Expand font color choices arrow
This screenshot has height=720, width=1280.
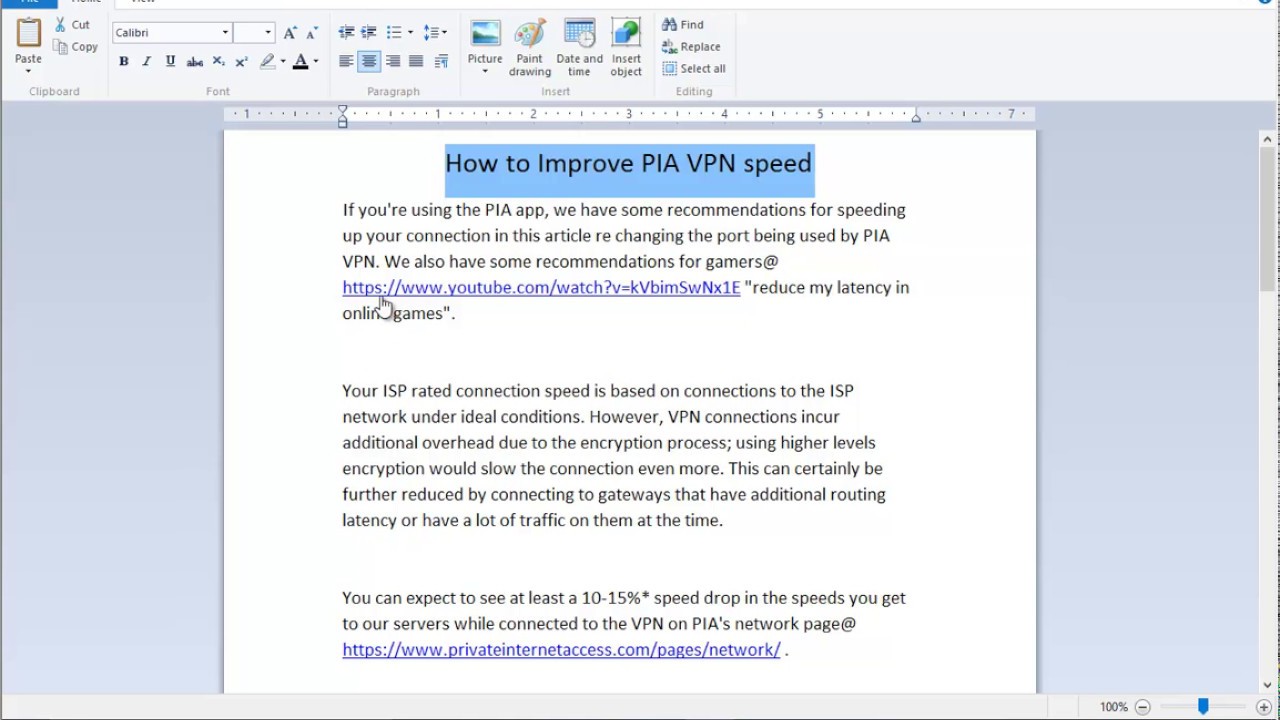coord(316,62)
